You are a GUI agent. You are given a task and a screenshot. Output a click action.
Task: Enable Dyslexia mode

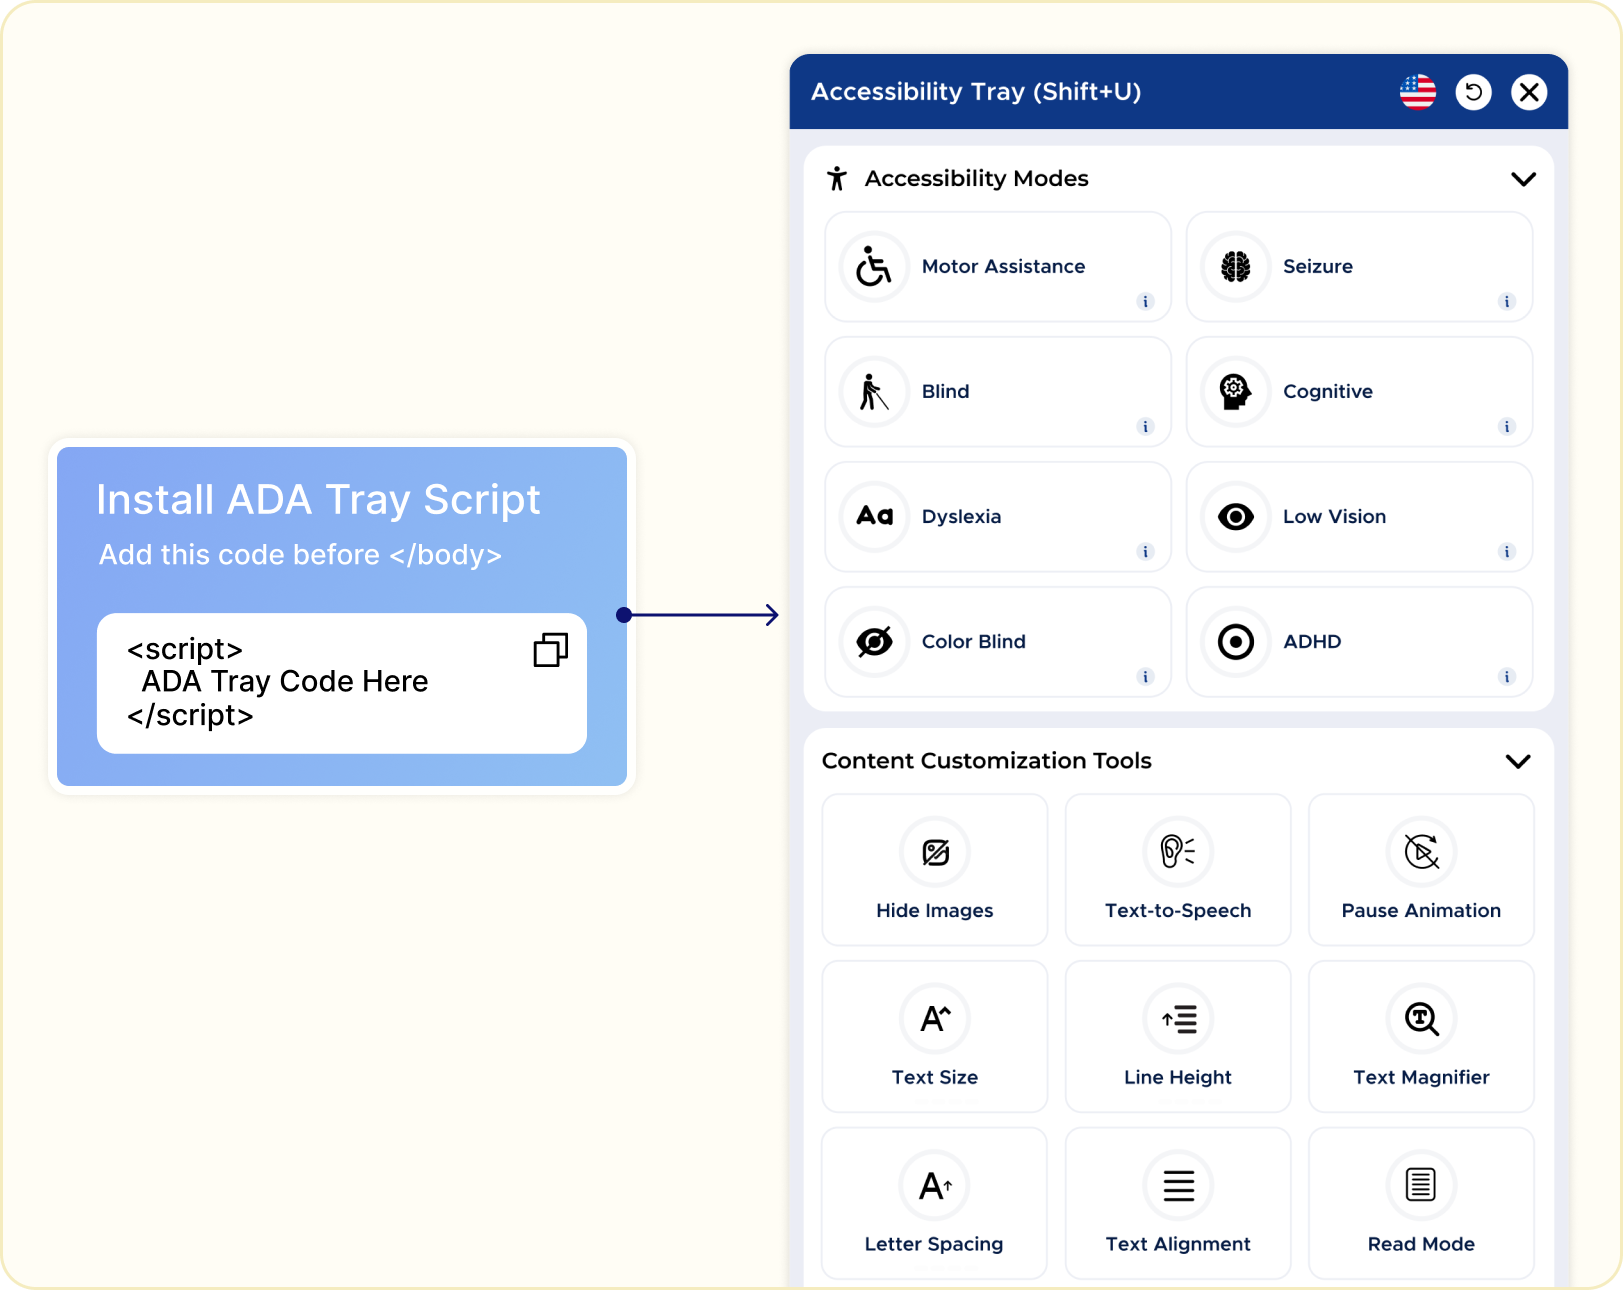998,517
